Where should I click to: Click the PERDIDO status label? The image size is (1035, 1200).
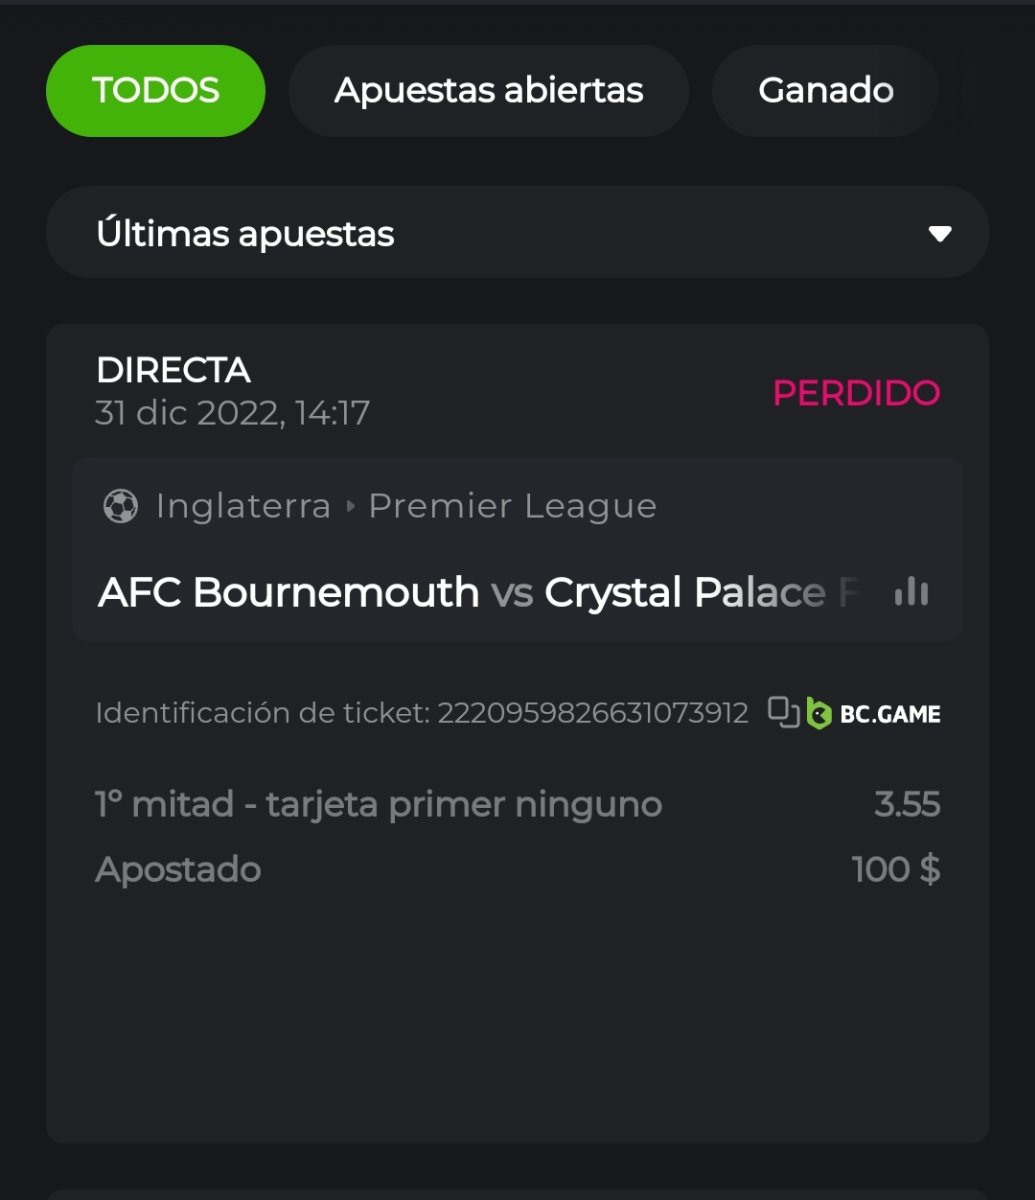click(856, 393)
